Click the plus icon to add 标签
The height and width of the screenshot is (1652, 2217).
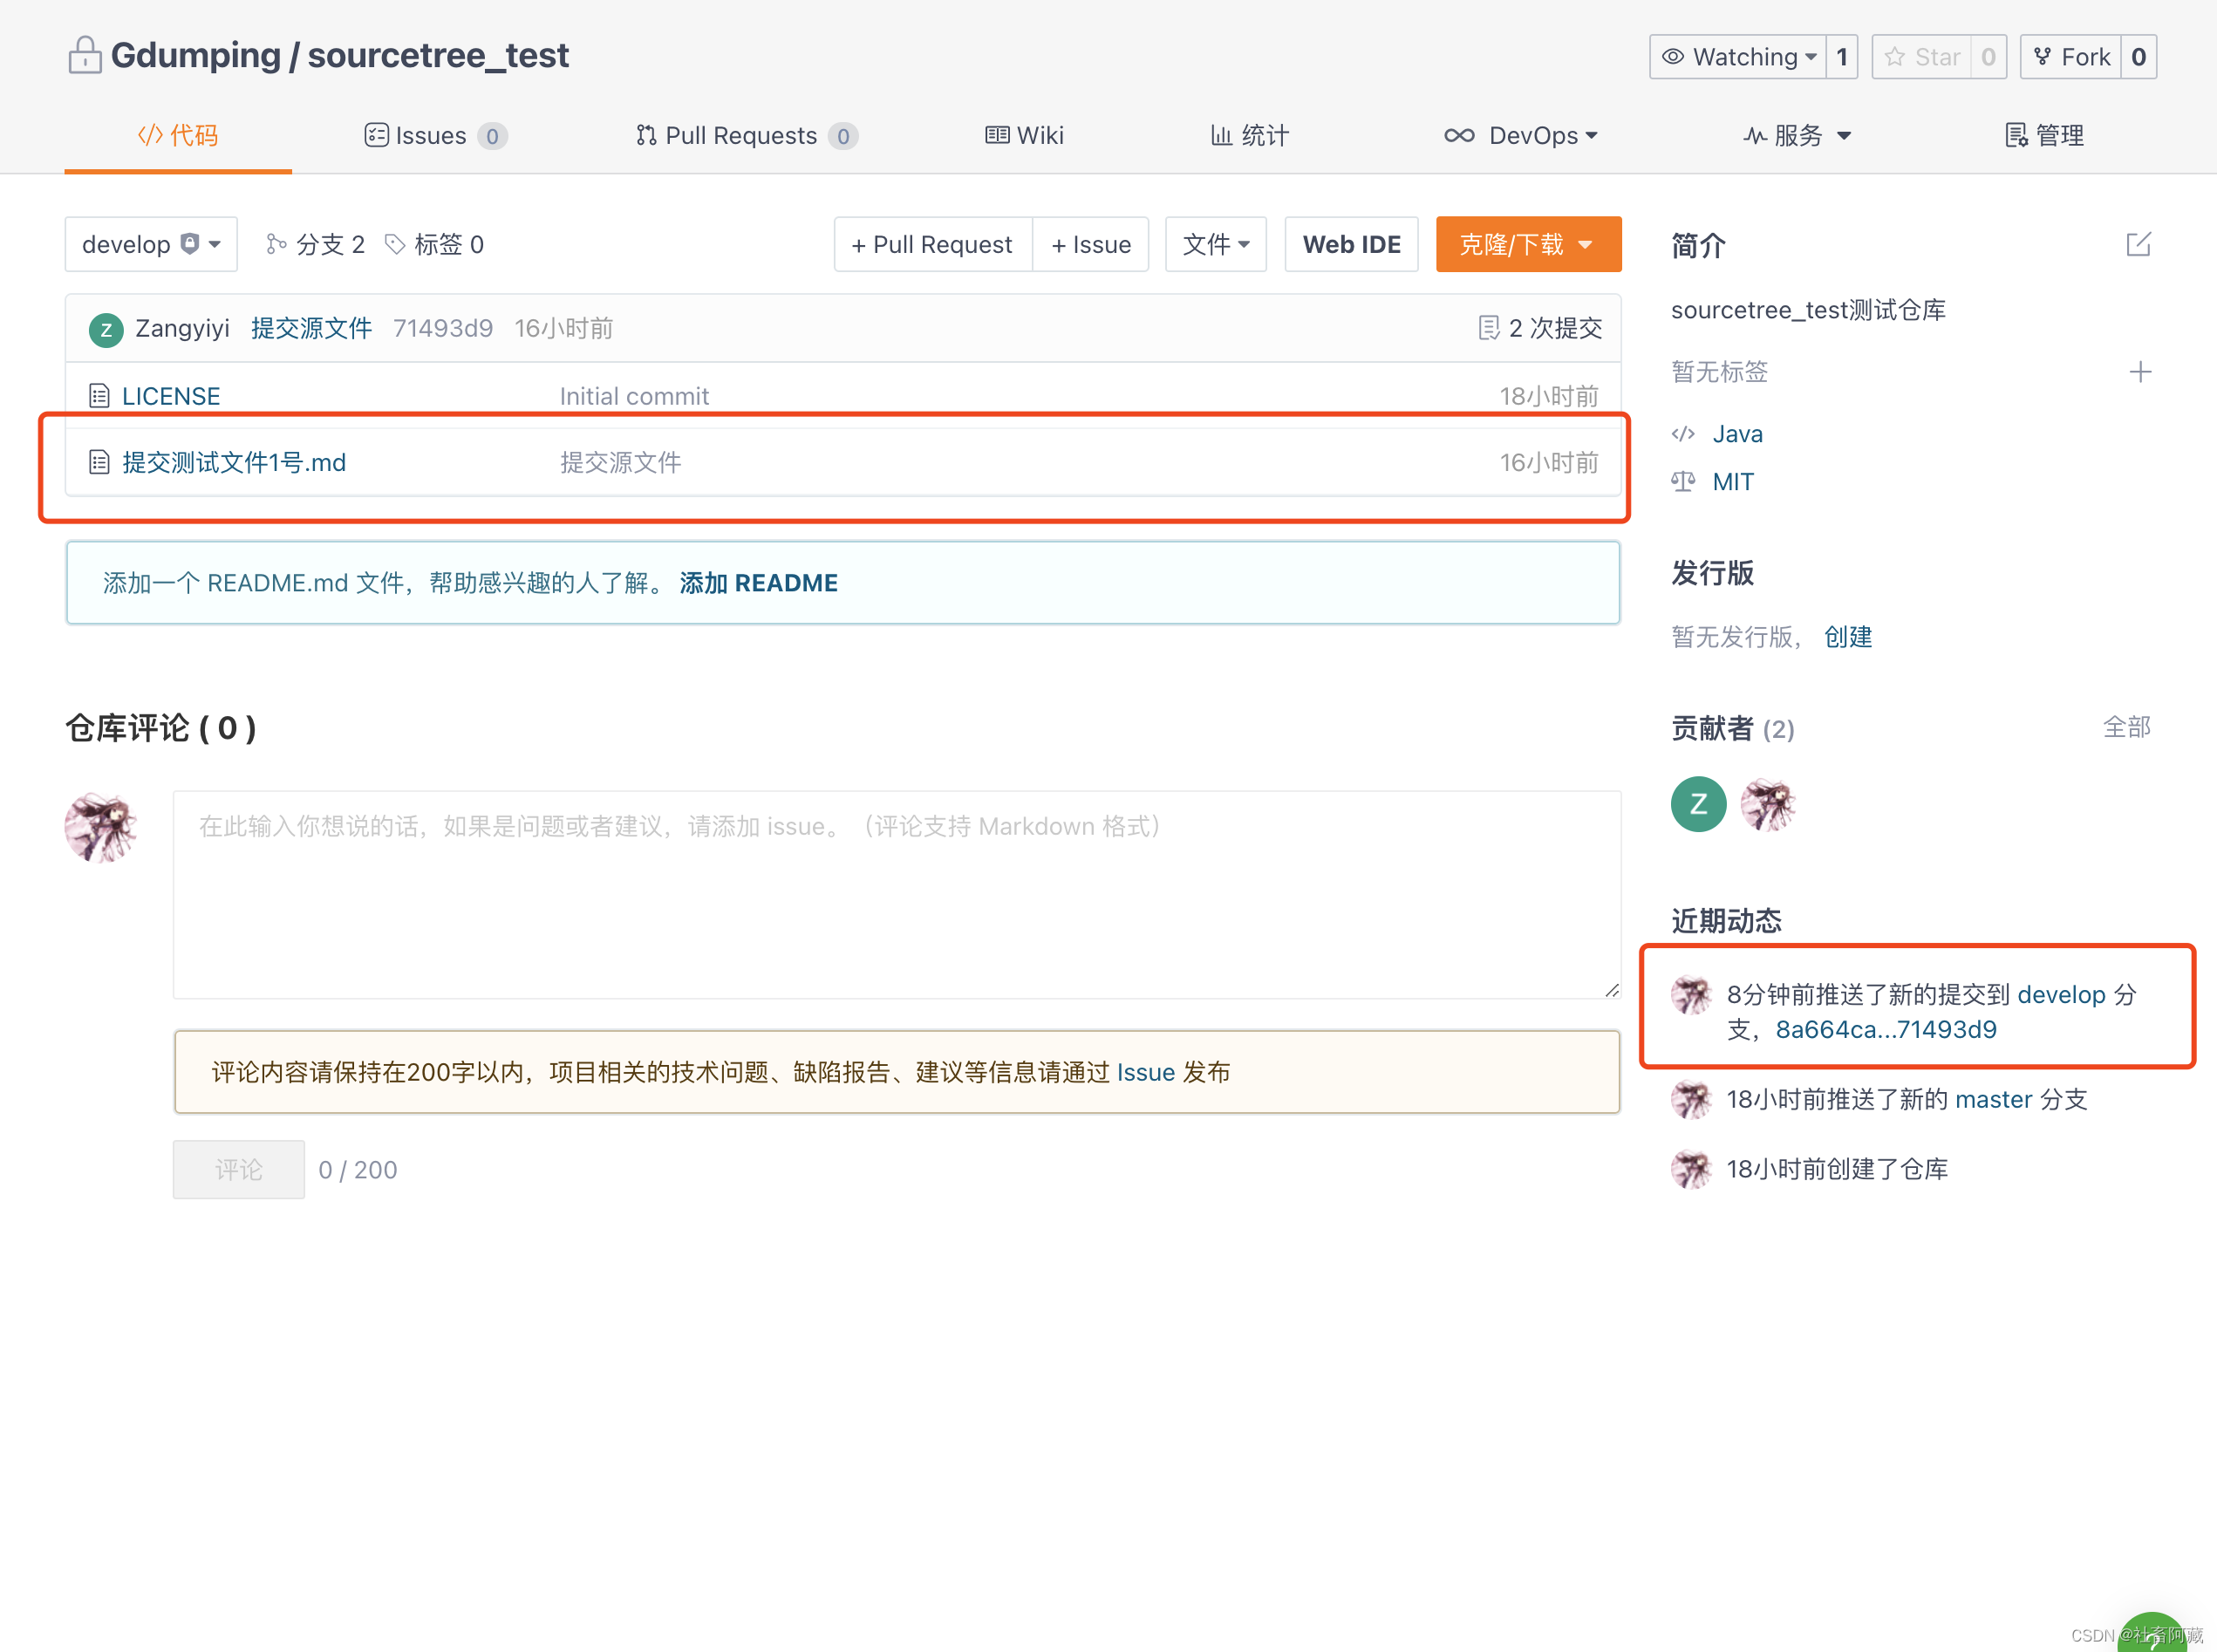click(2139, 372)
